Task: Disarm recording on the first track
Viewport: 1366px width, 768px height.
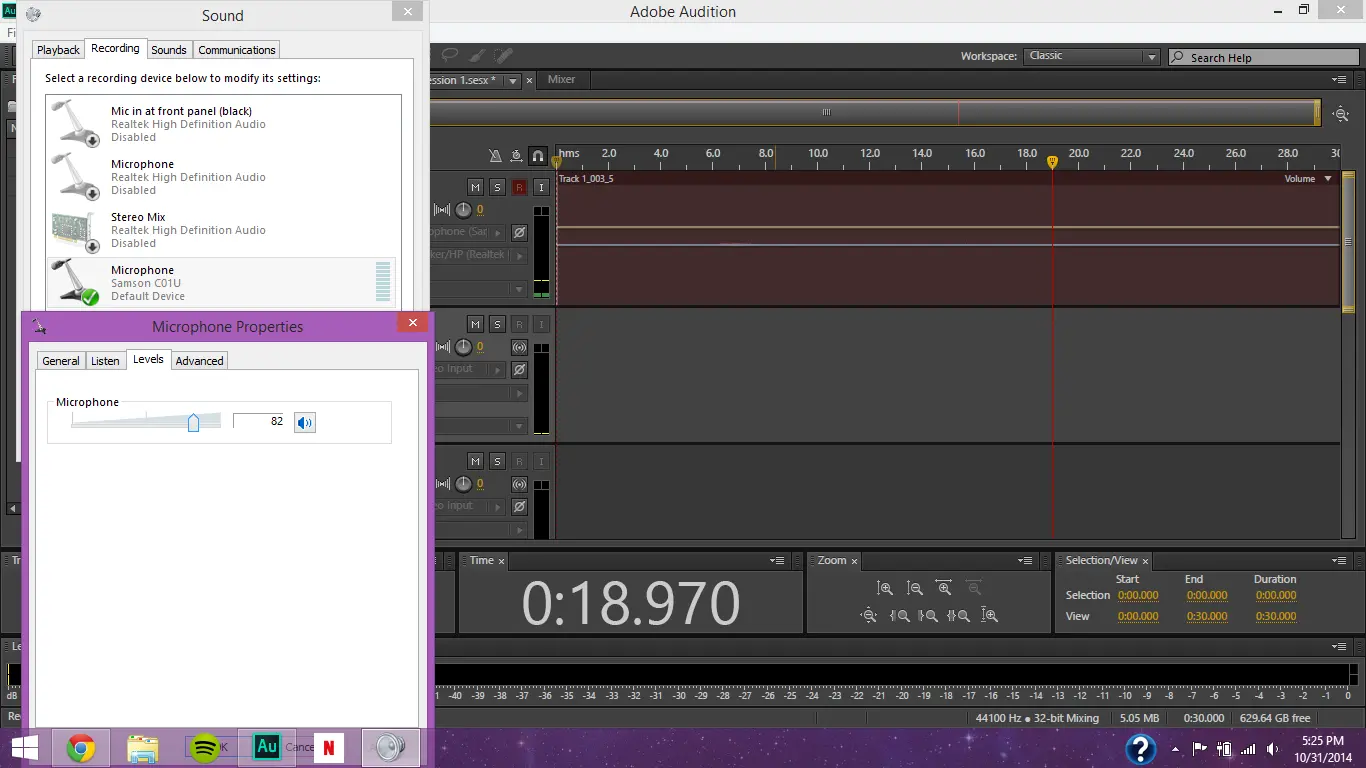Action: [x=519, y=187]
